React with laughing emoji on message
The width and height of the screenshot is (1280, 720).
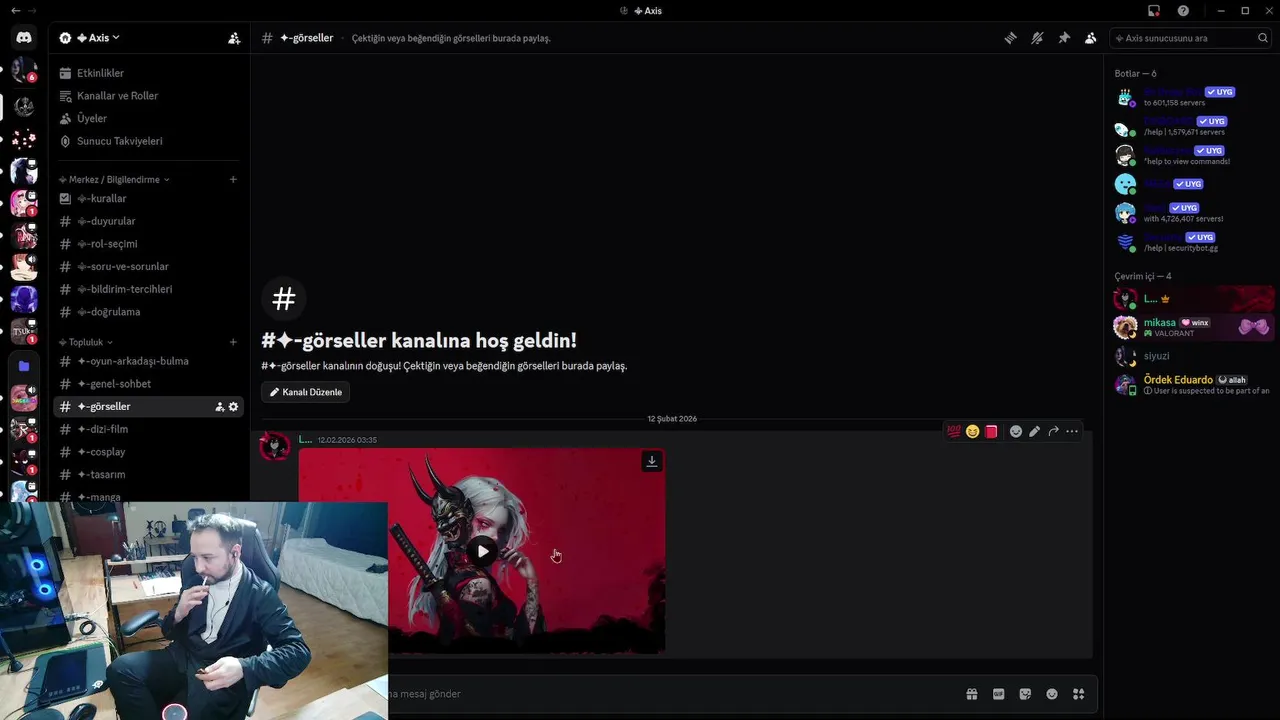972,431
